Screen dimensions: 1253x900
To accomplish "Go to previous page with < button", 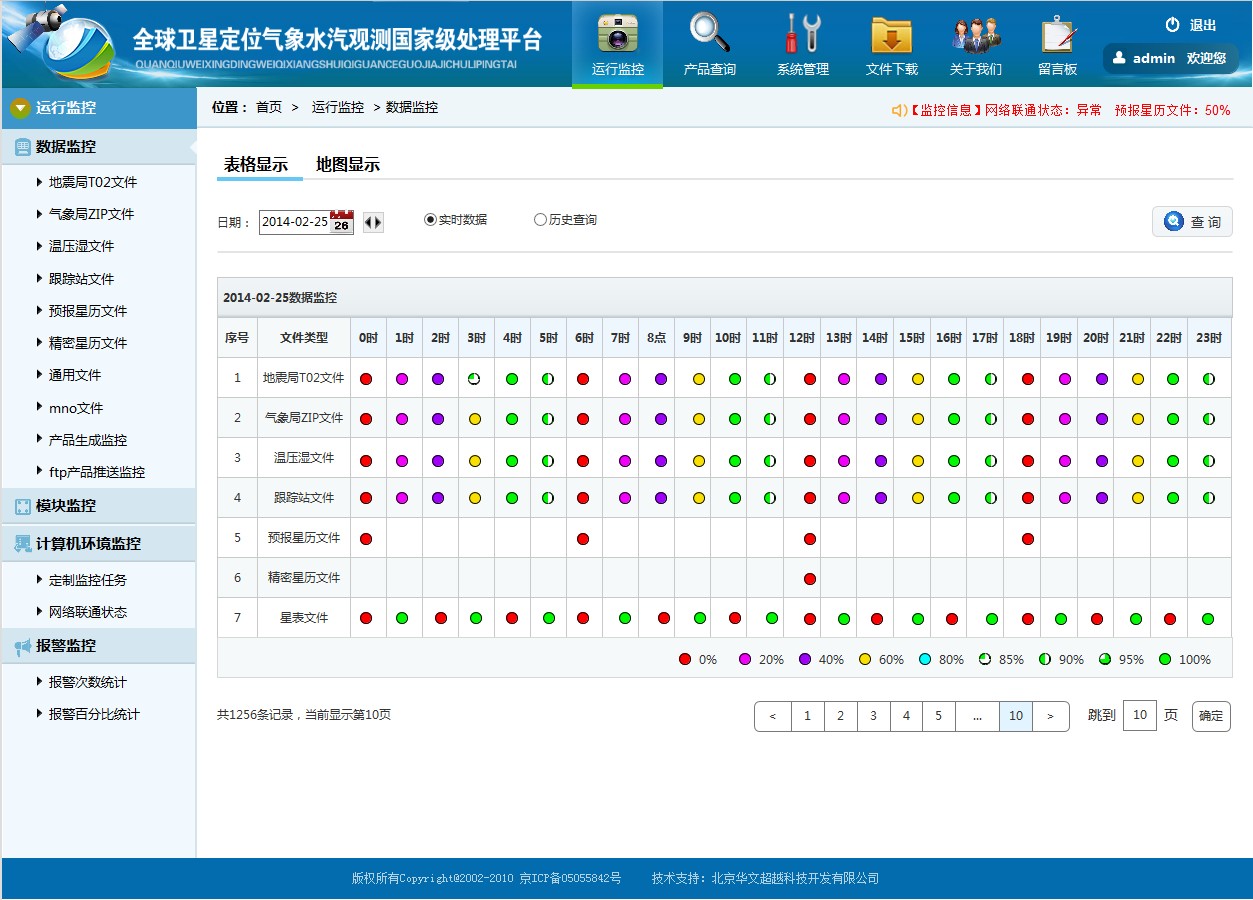I will coord(773,717).
